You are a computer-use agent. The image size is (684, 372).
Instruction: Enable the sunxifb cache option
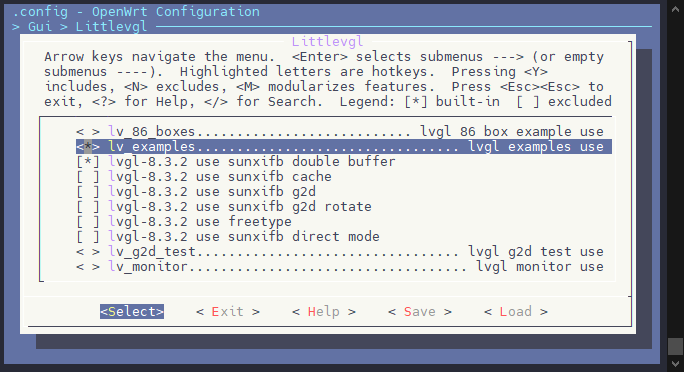pyautogui.click(x=88, y=177)
